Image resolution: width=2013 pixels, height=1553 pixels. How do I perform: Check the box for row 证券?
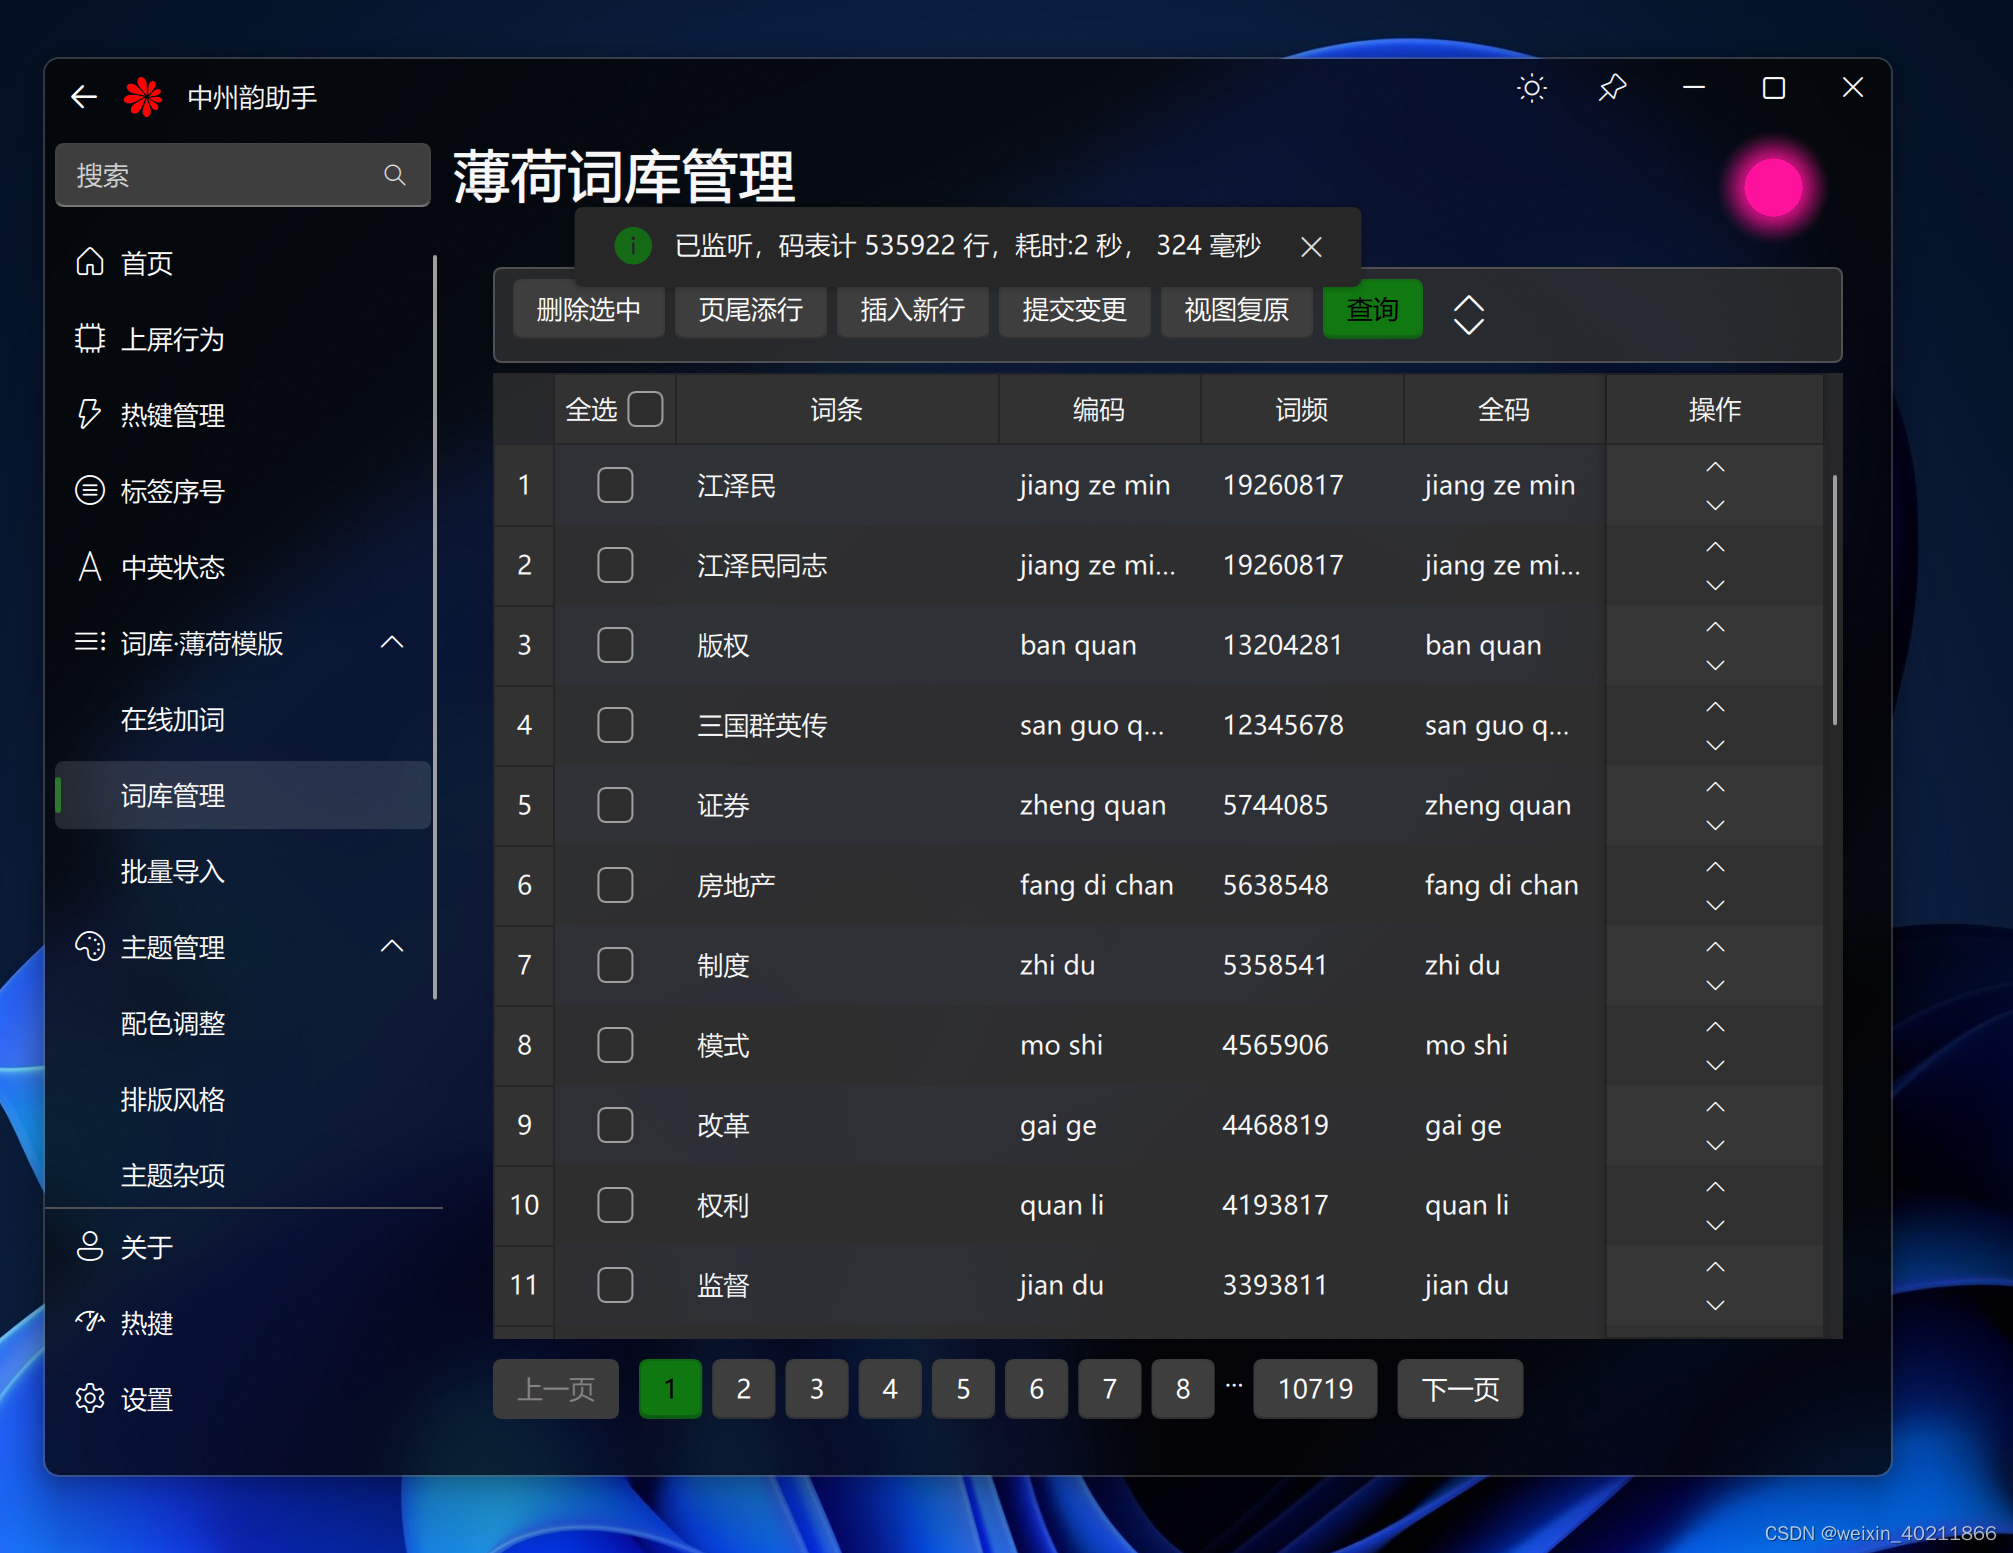615,805
